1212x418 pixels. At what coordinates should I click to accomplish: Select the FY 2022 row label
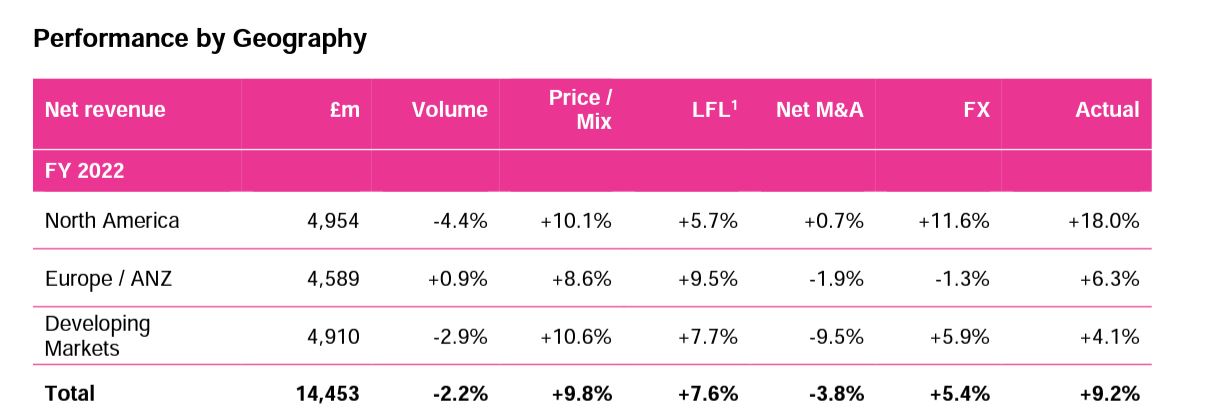(84, 171)
